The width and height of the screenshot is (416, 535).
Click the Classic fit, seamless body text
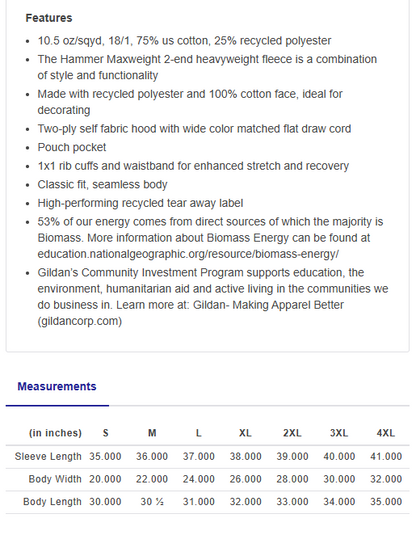[x=102, y=185]
